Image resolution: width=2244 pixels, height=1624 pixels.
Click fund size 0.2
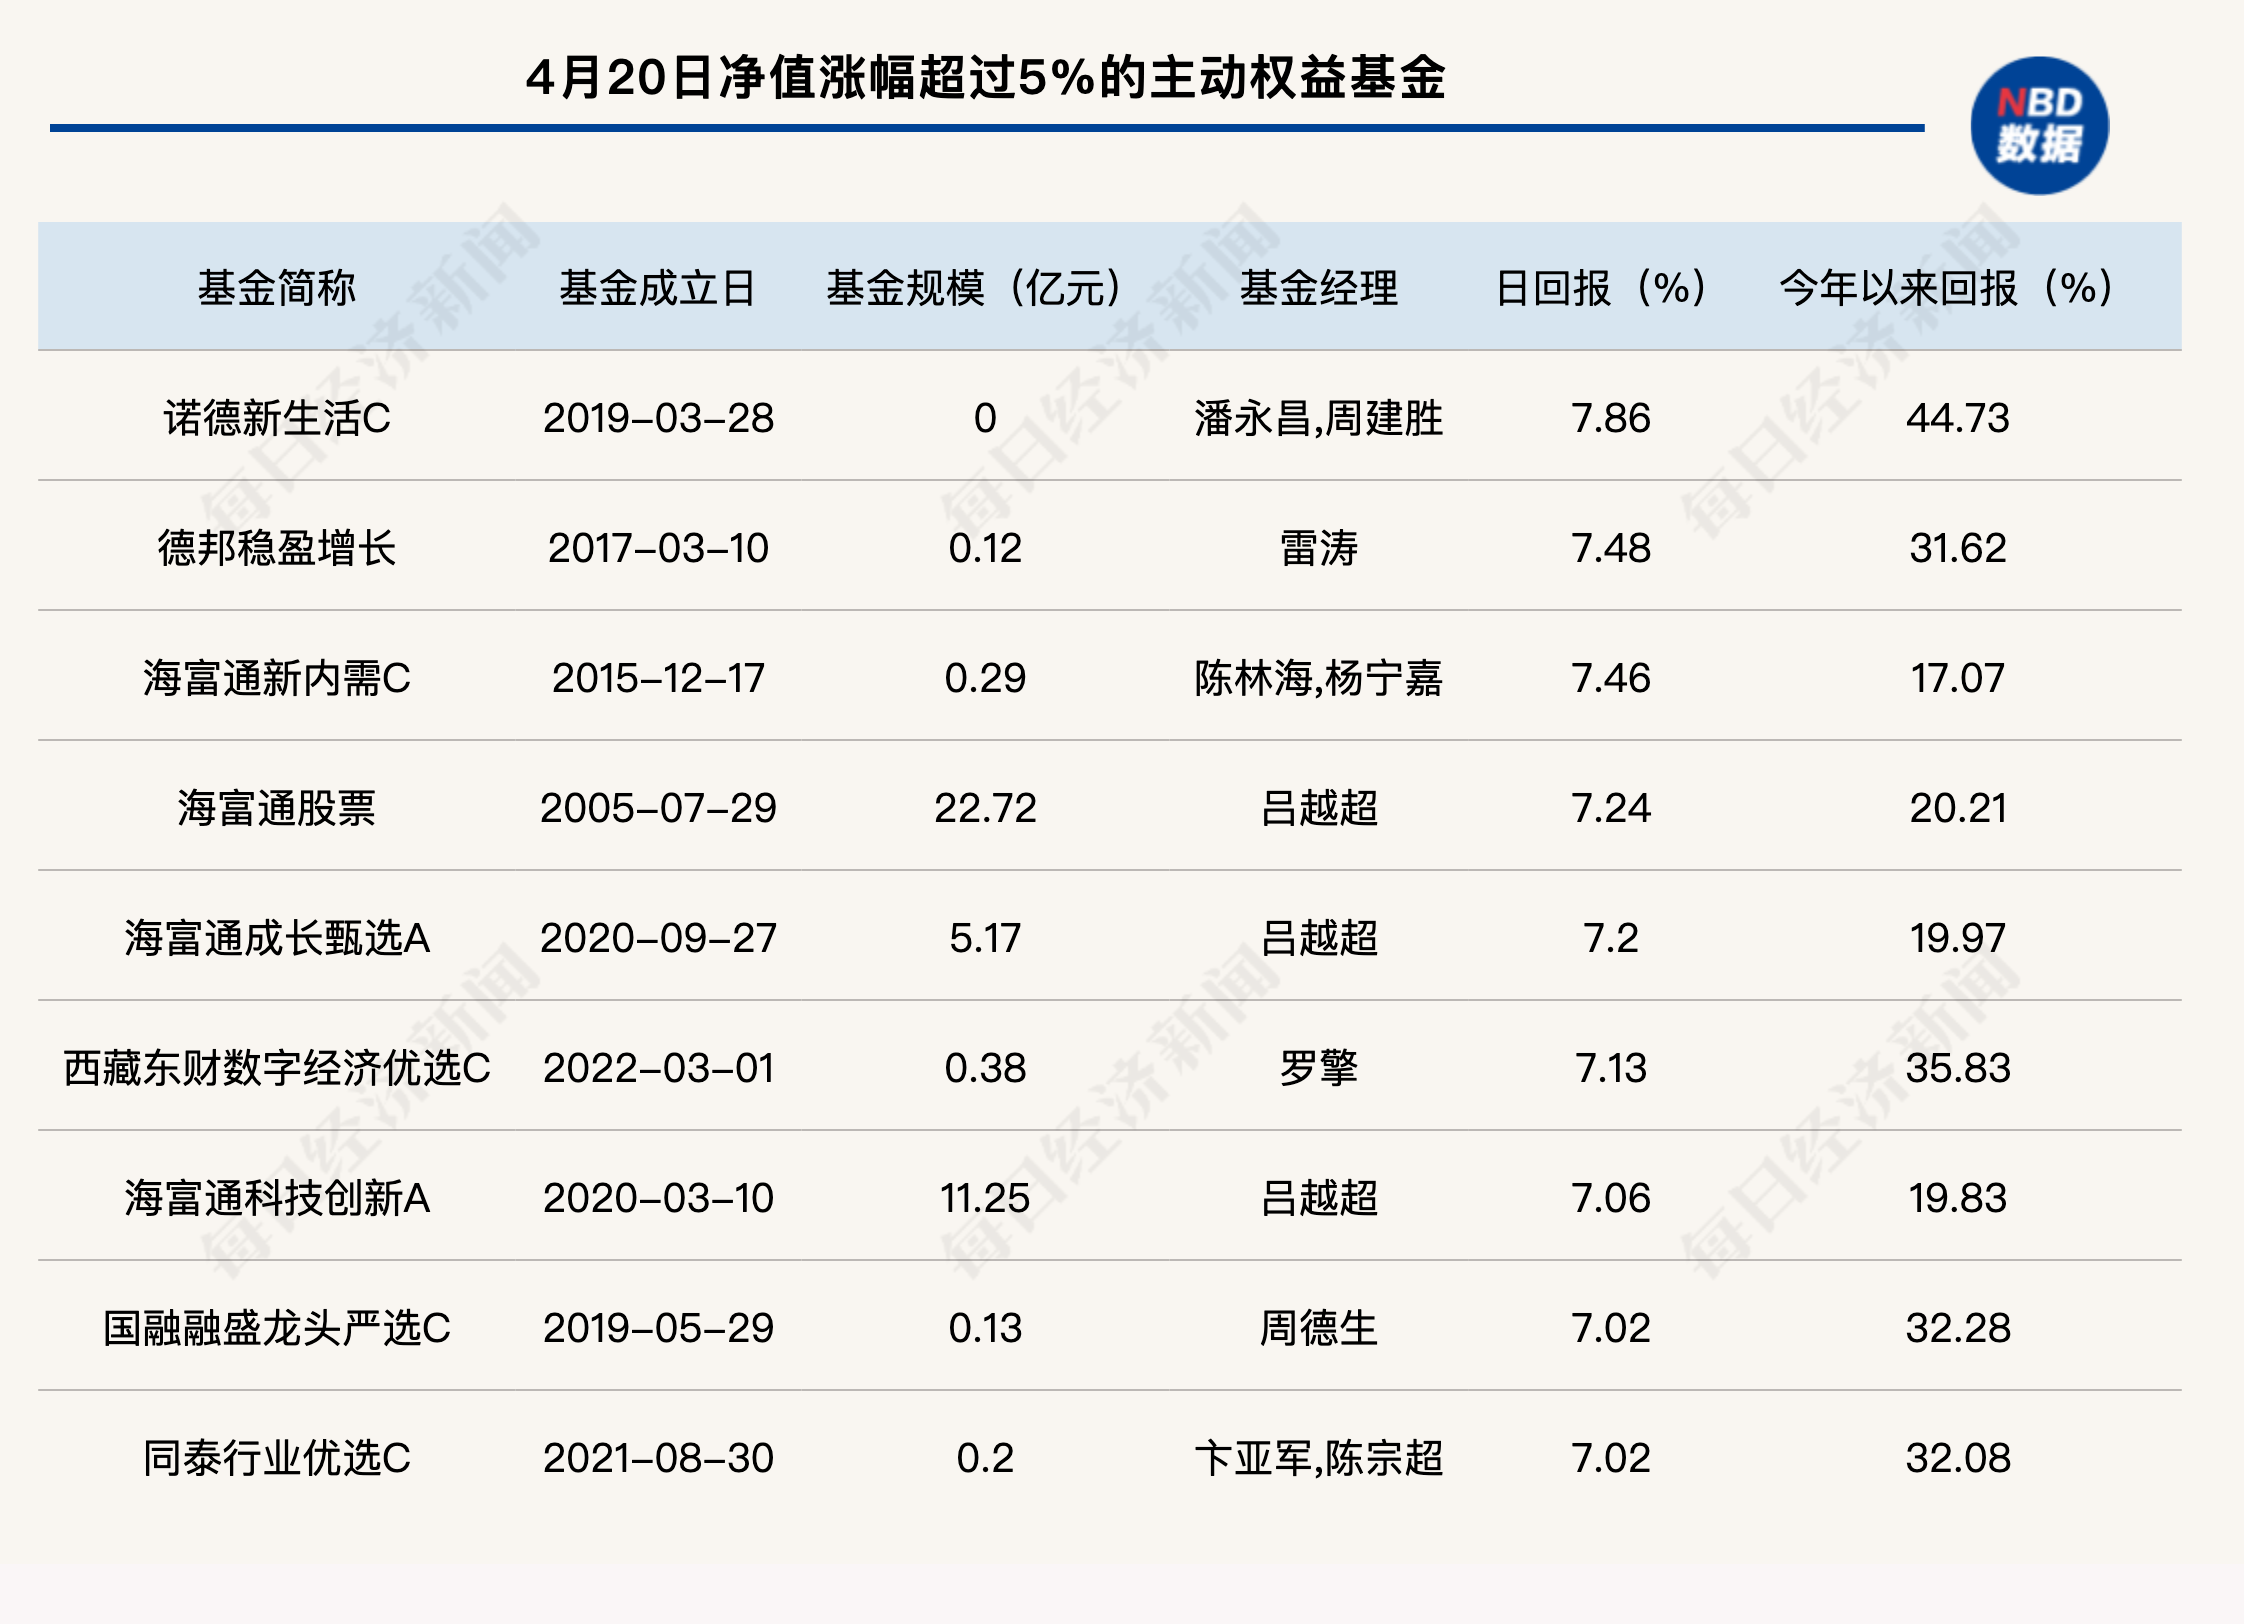985,1458
